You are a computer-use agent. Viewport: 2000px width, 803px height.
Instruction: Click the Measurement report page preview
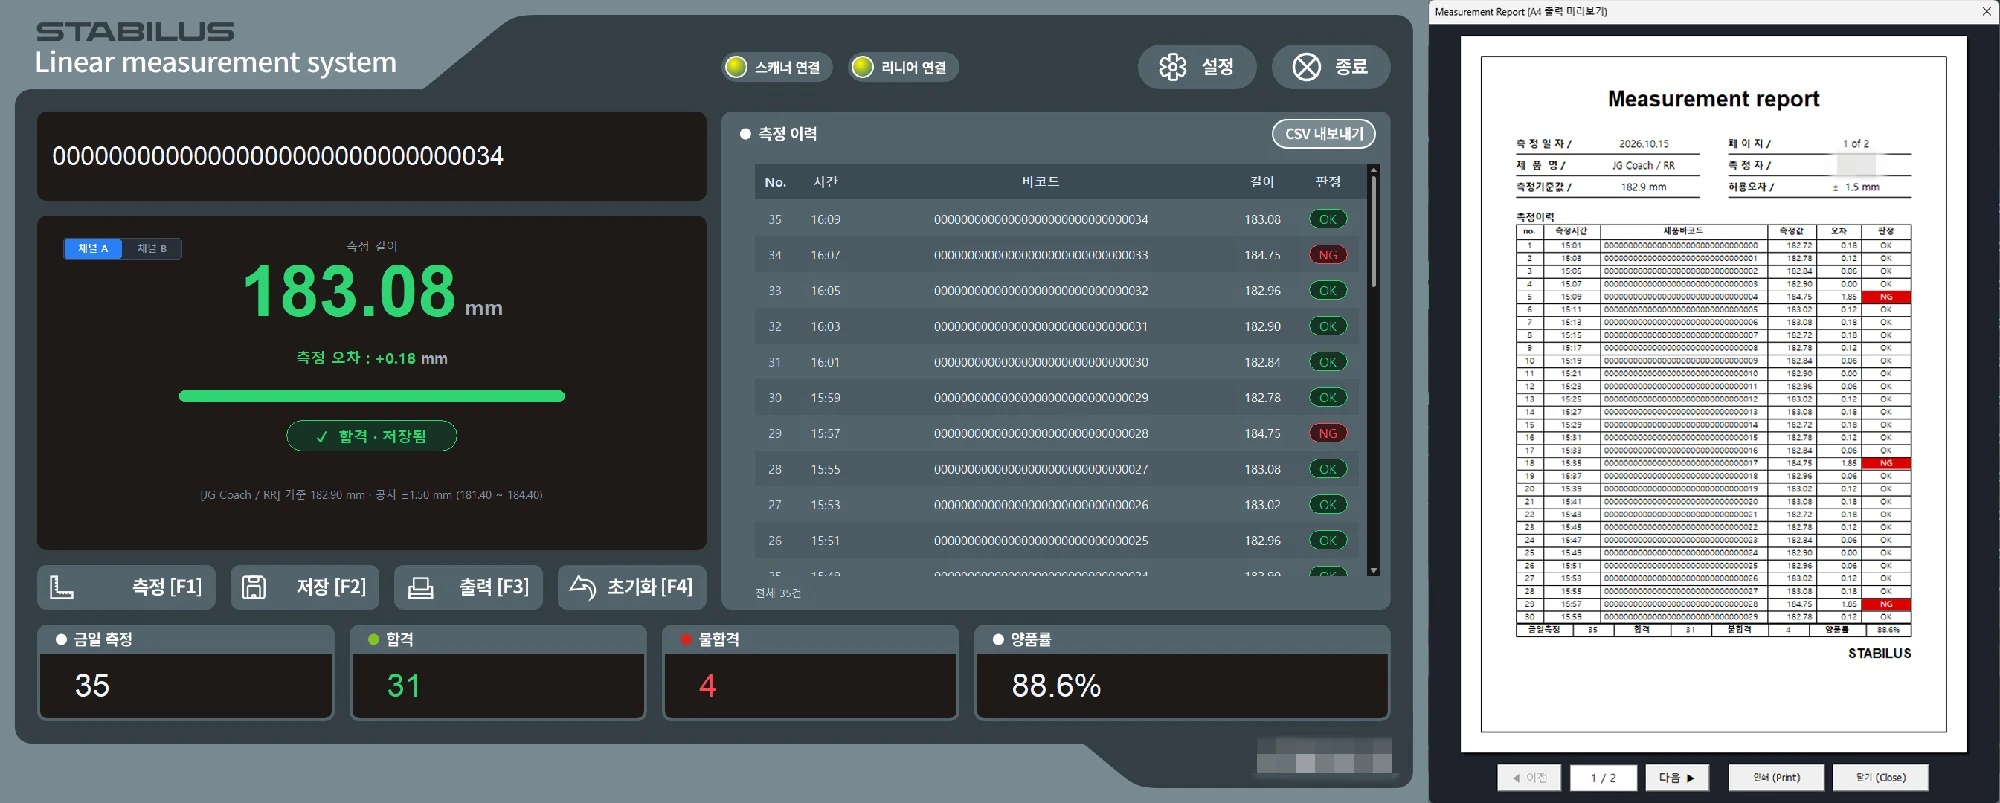[1714, 394]
